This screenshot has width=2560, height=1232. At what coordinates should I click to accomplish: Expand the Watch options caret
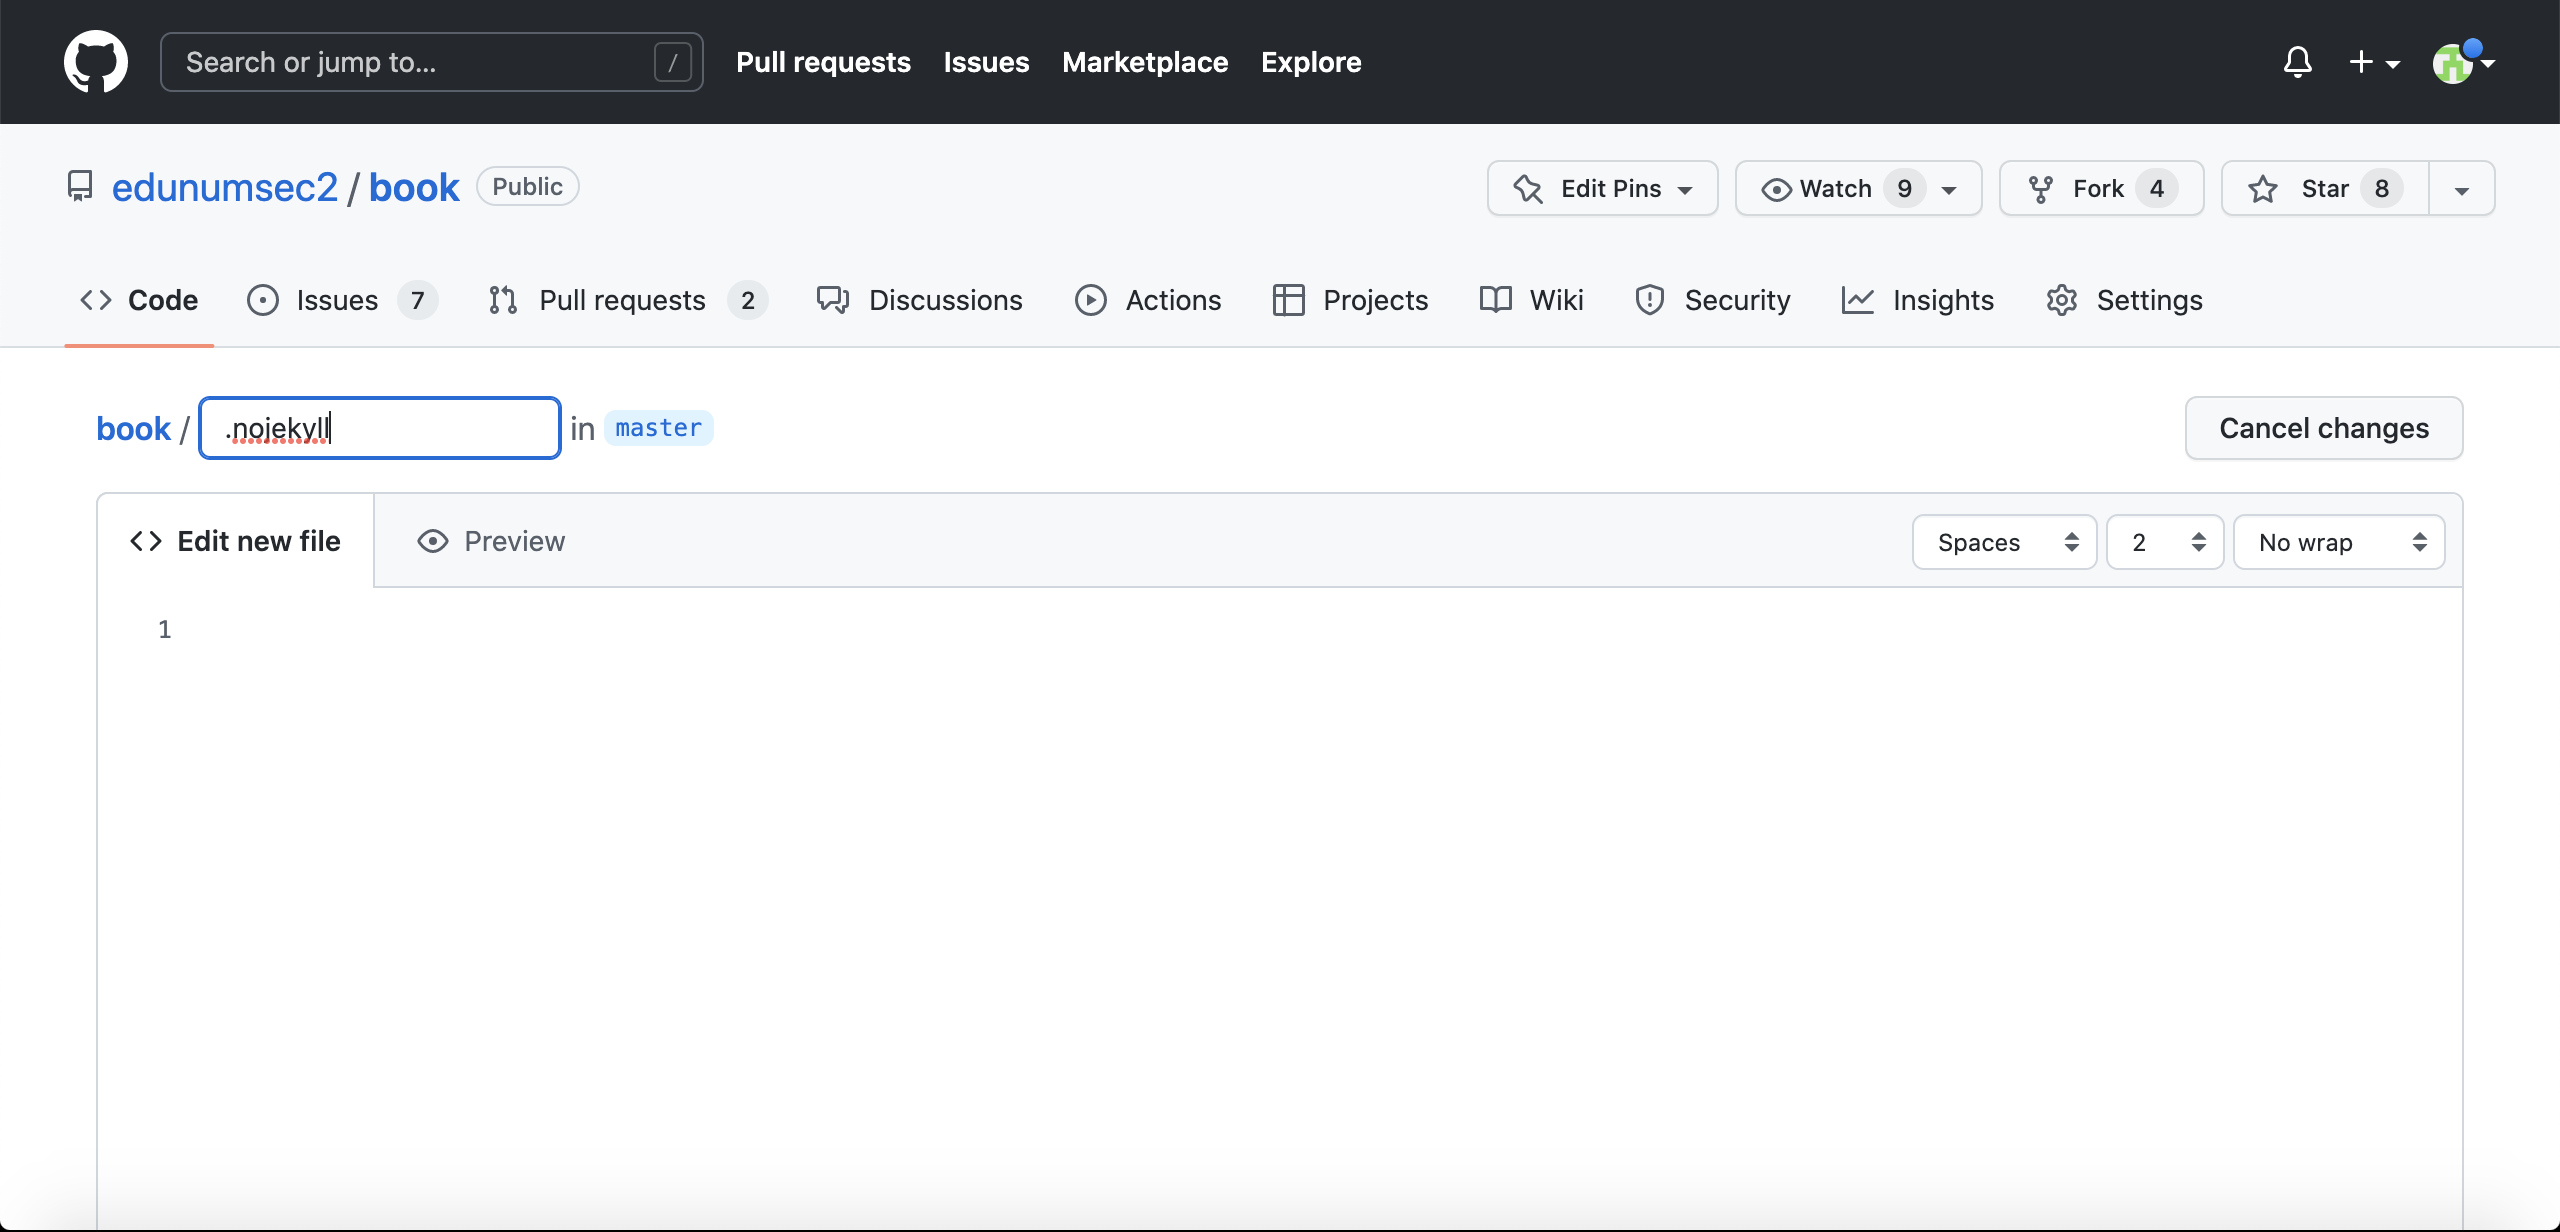pos(1949,189)
